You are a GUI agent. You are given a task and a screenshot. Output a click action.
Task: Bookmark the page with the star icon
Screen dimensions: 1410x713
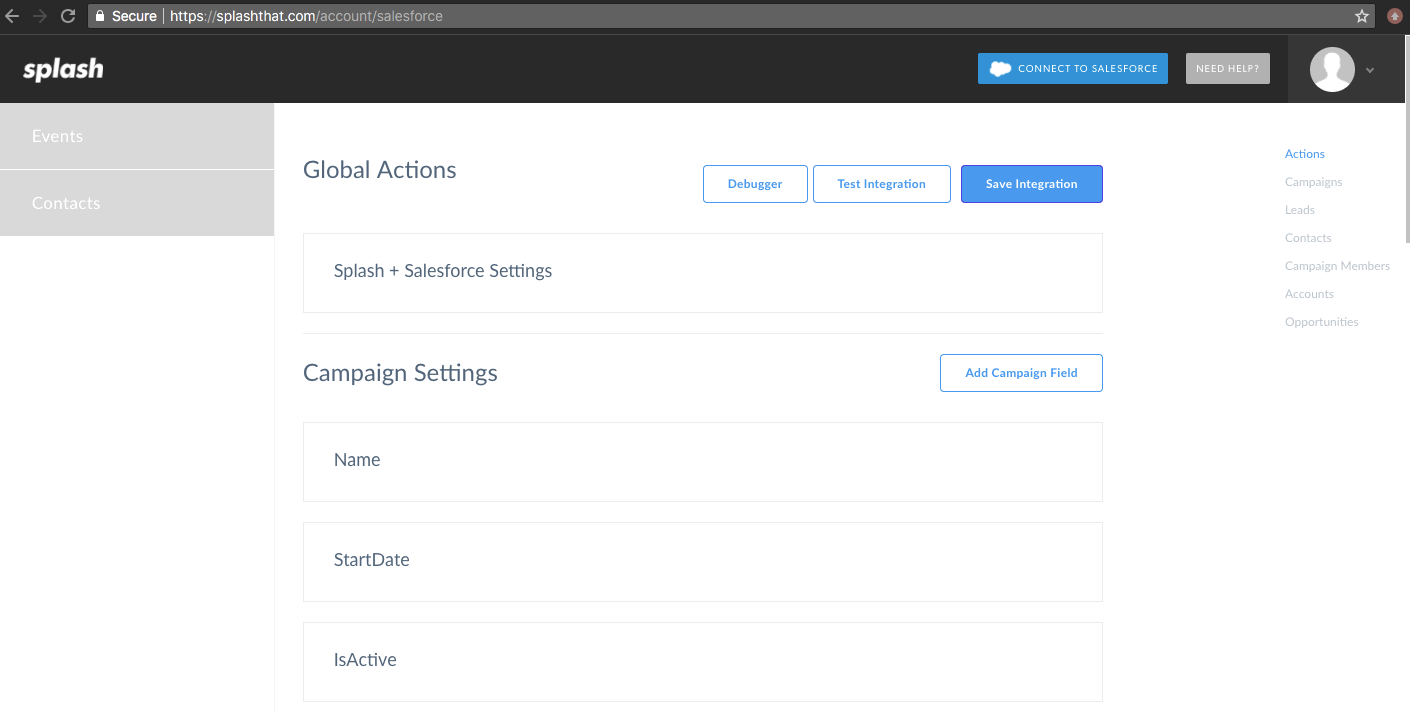[1361, 16]
